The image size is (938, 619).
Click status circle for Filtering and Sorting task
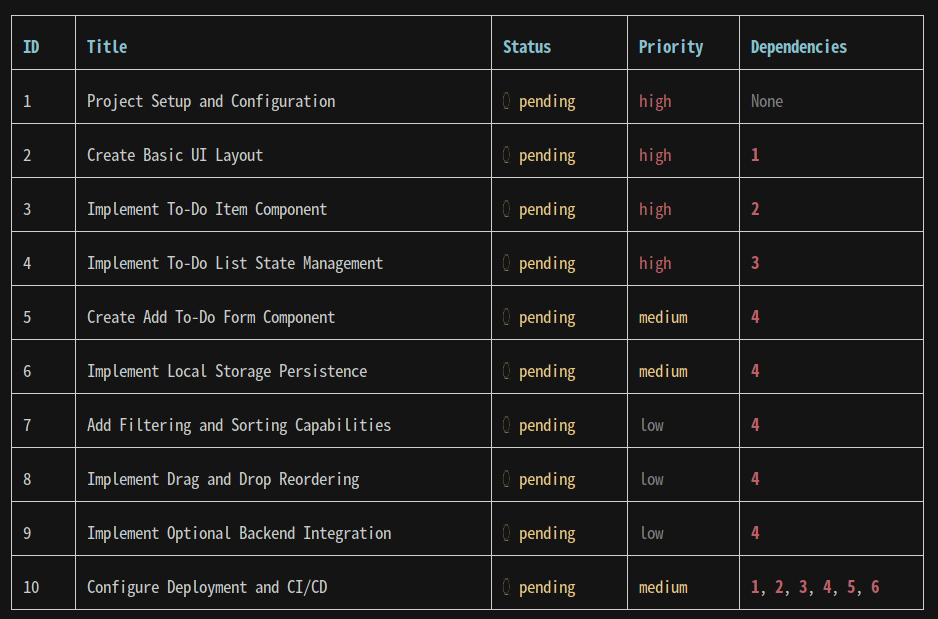(x=507, y=425)
